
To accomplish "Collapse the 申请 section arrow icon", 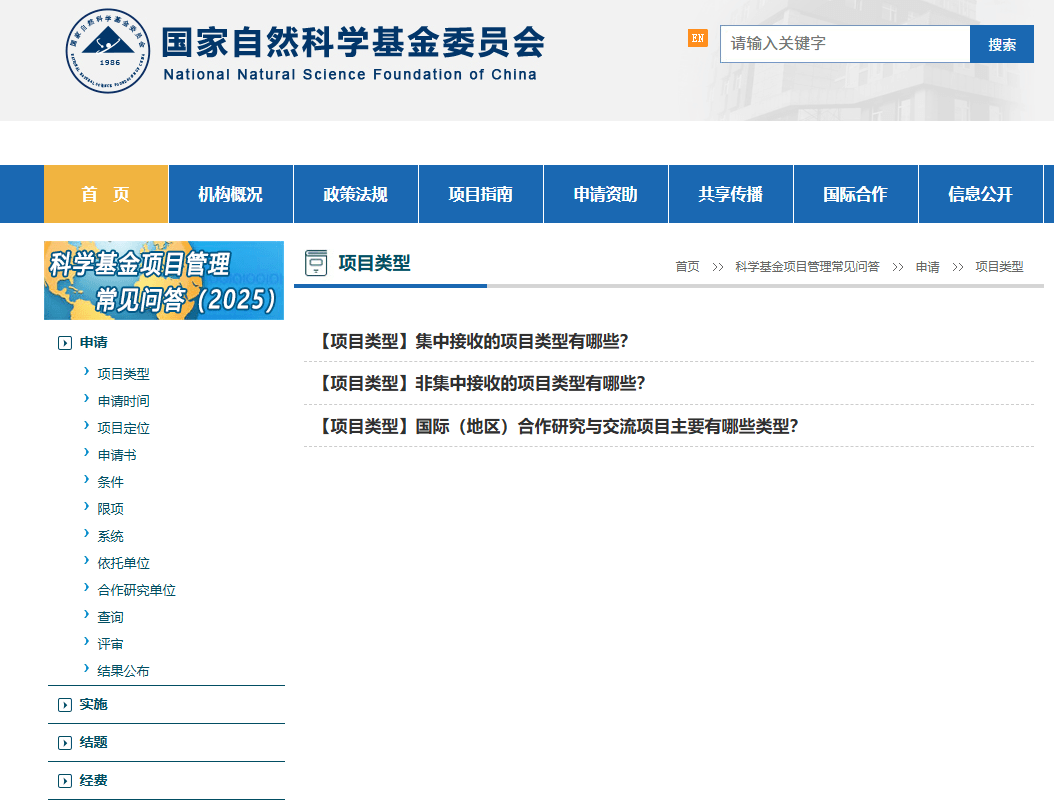I will [65, 343].
